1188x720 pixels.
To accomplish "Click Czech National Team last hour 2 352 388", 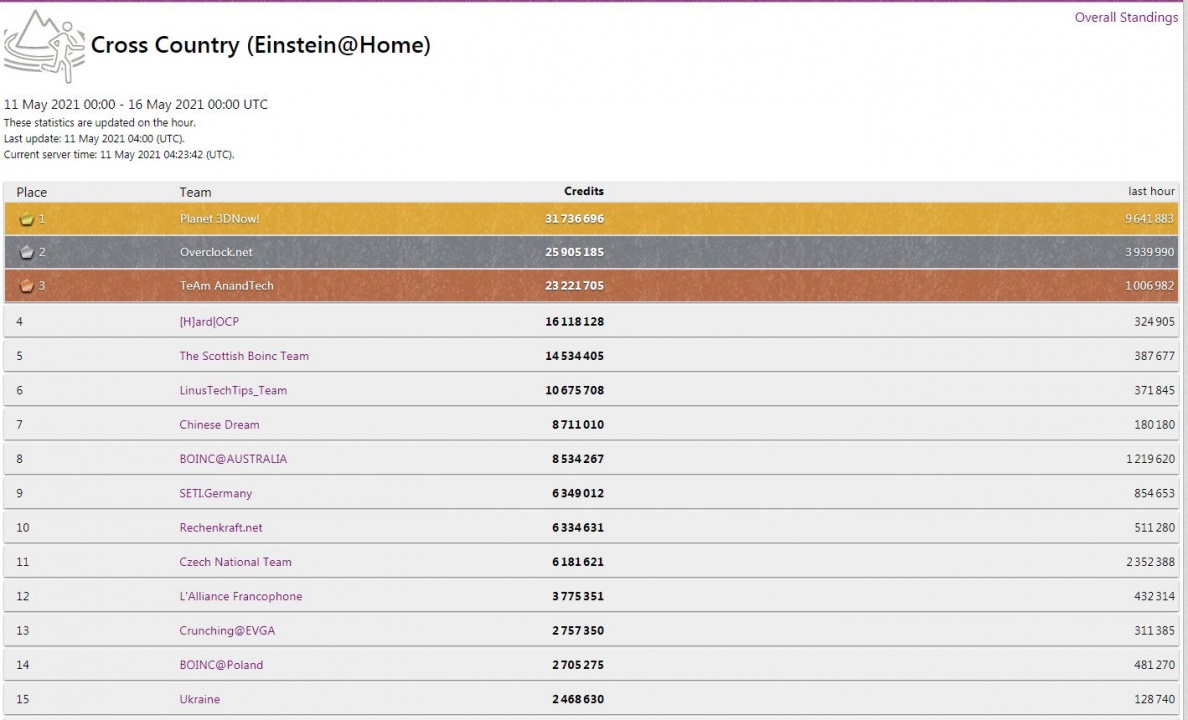I will pos(1150,562).
